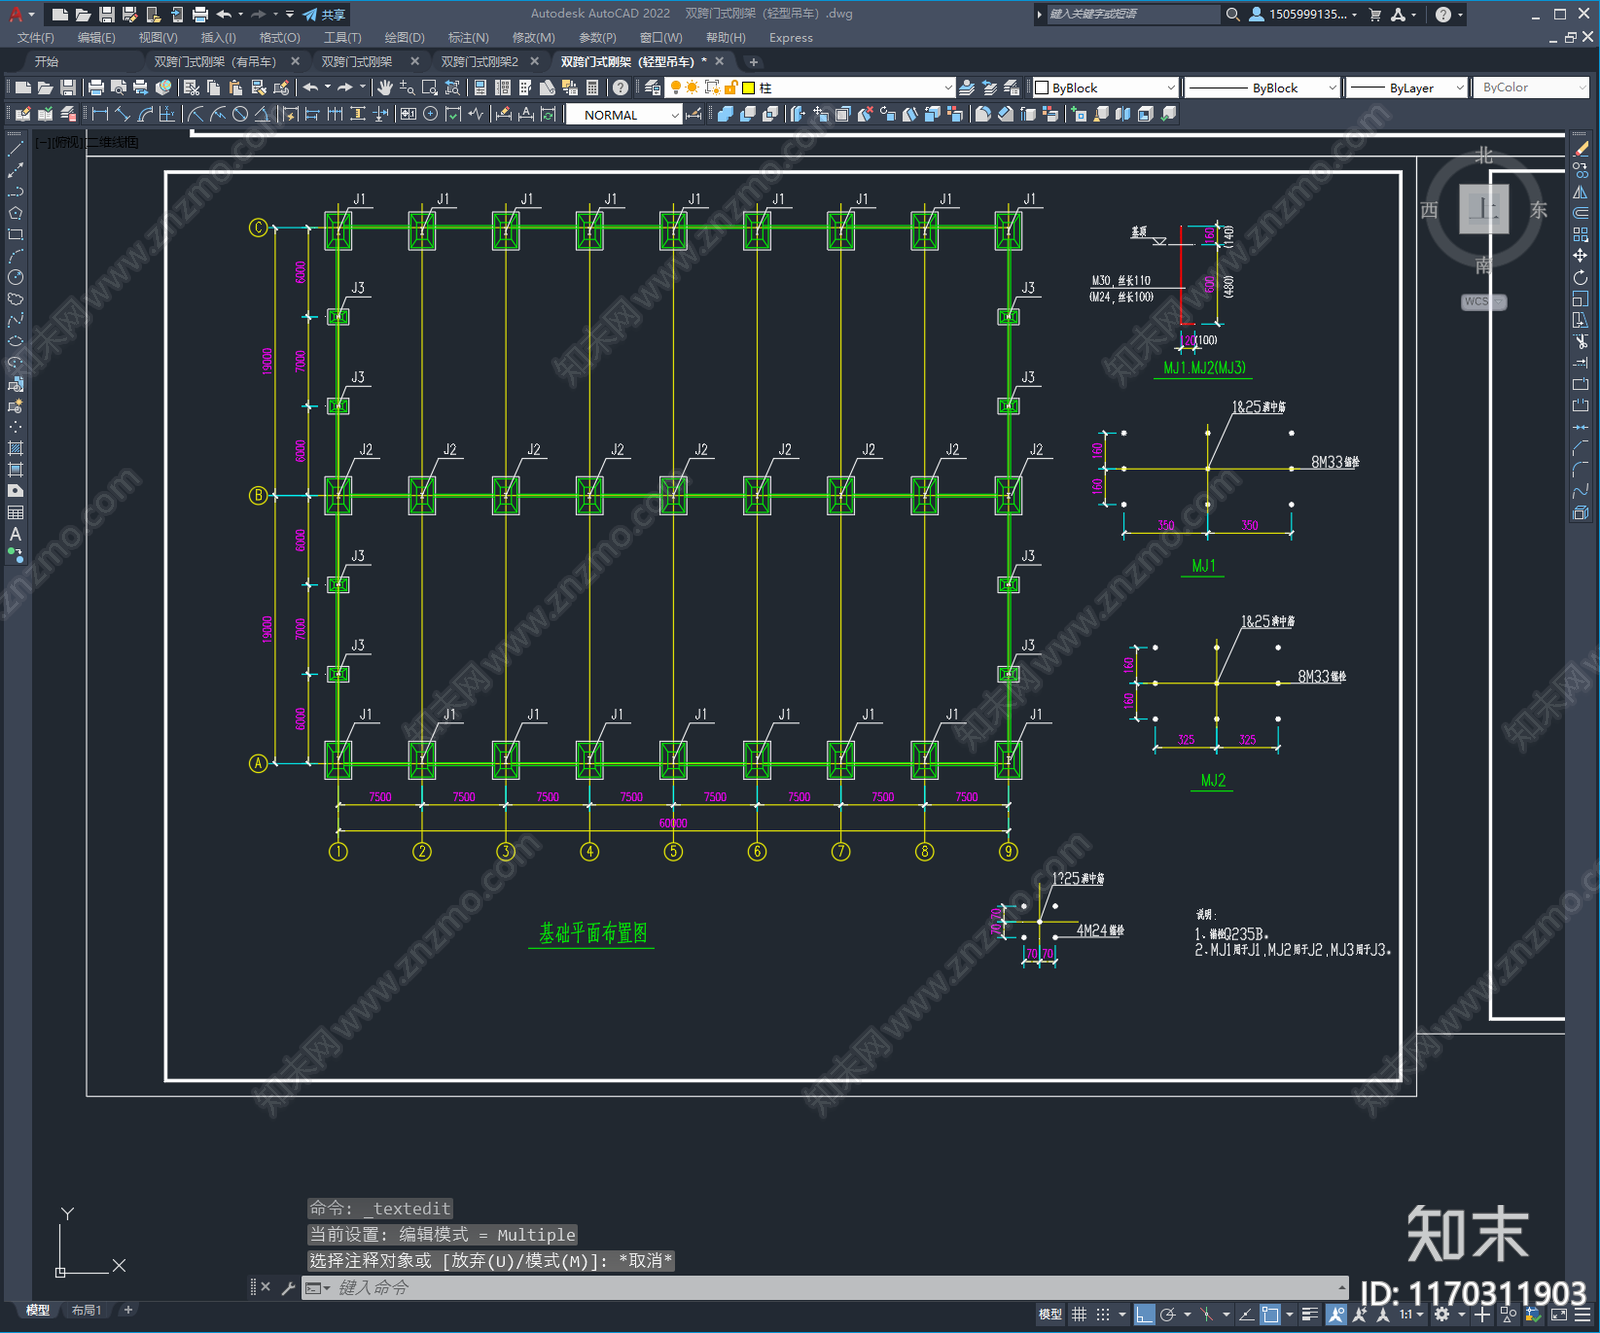Toggle object snap tracking in status bar

pos(1246,1314)
